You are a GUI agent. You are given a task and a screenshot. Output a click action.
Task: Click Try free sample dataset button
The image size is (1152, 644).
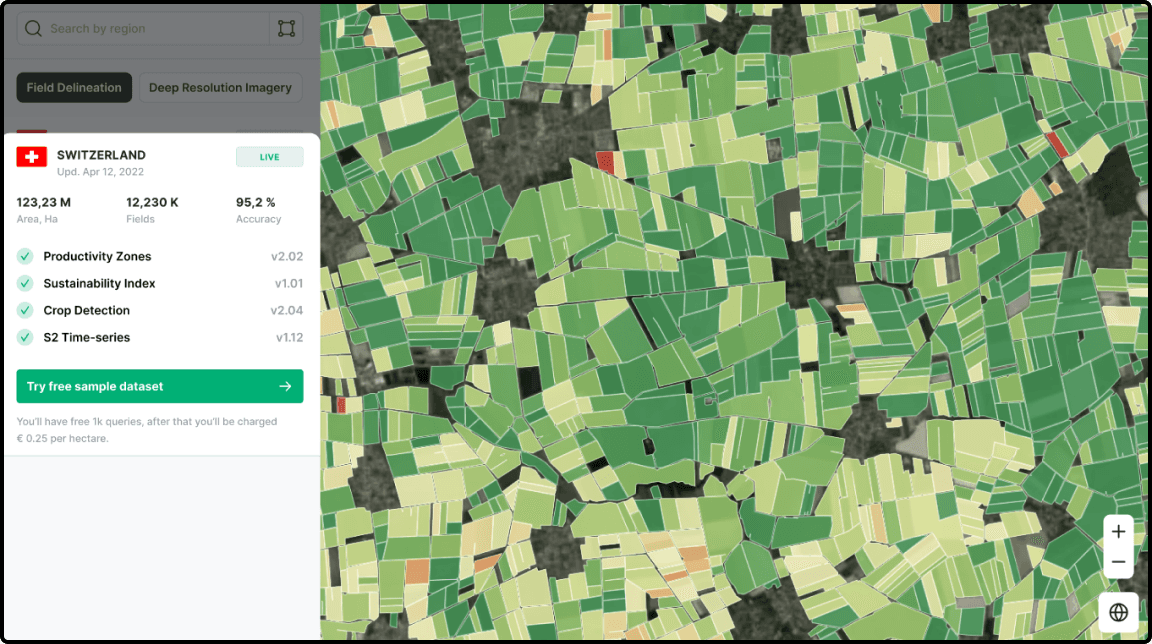(x=159, y=386)
